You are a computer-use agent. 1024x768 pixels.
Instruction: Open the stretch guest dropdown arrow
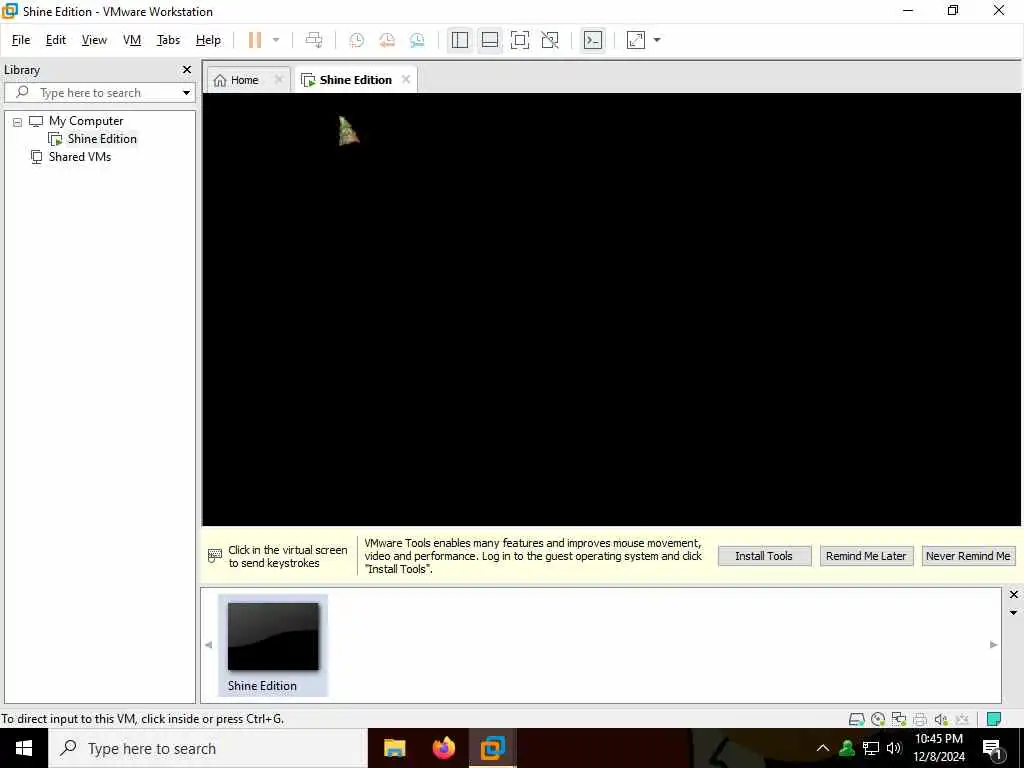(657, 40)
